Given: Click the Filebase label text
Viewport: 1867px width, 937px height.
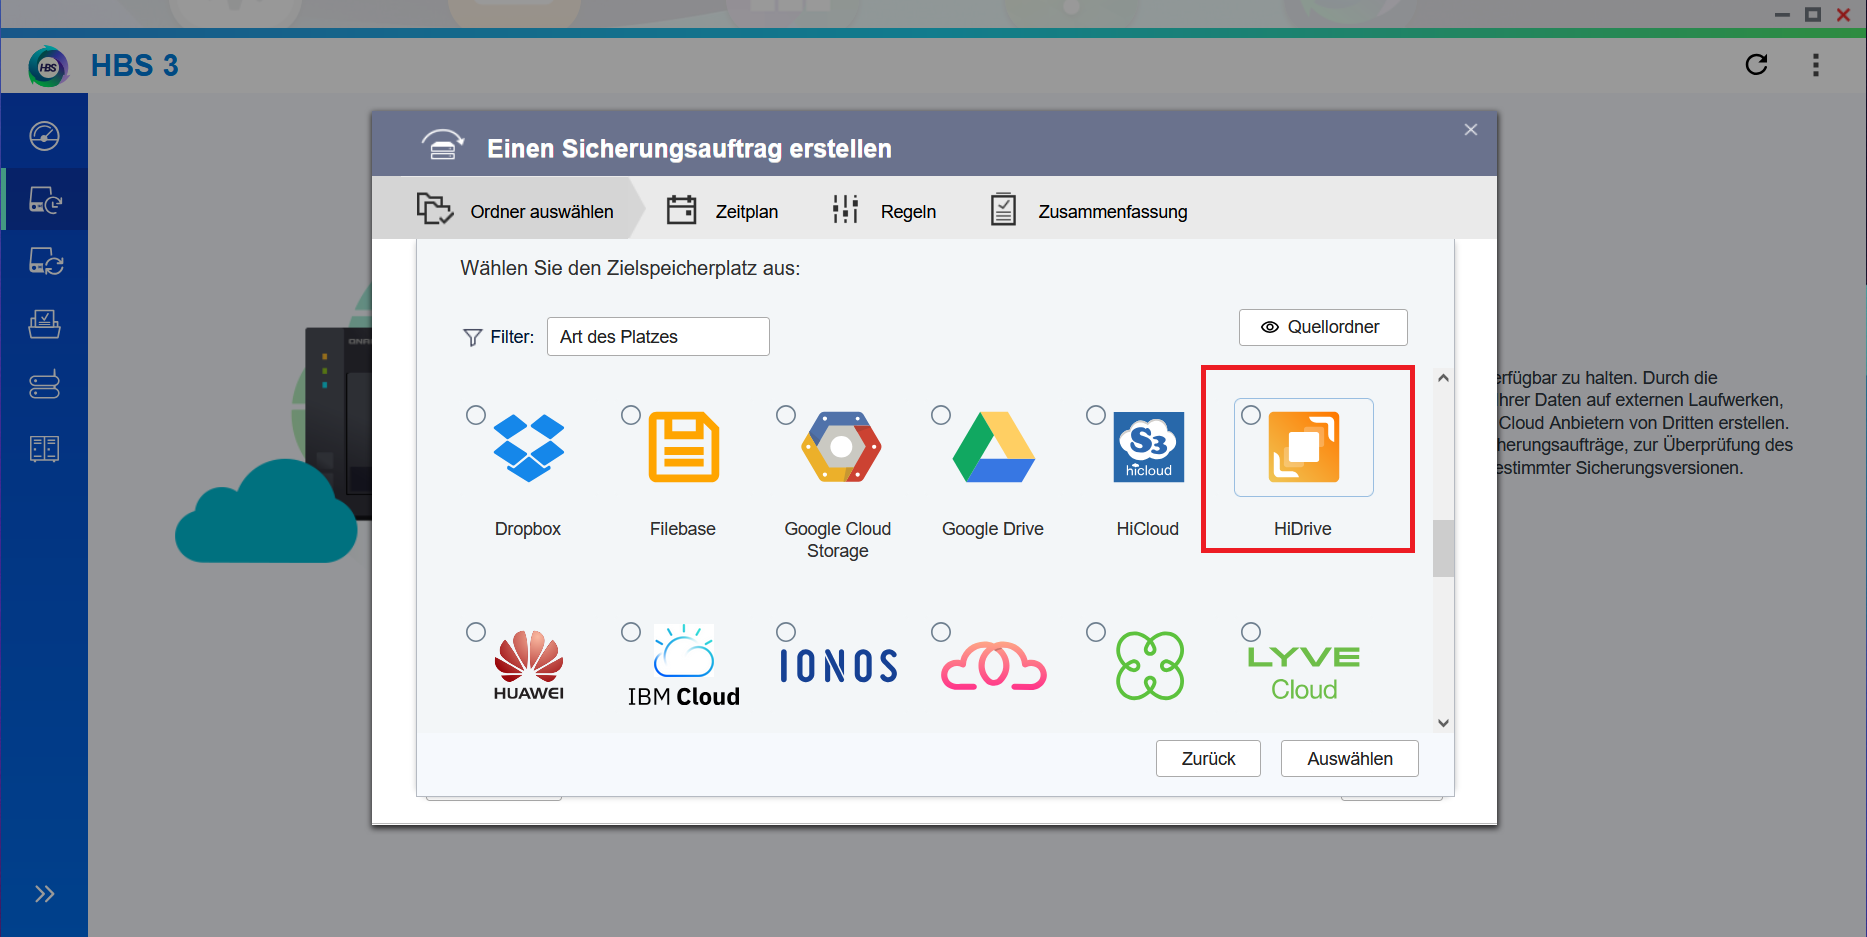Looking at the screenshot, I should [683, 529].
